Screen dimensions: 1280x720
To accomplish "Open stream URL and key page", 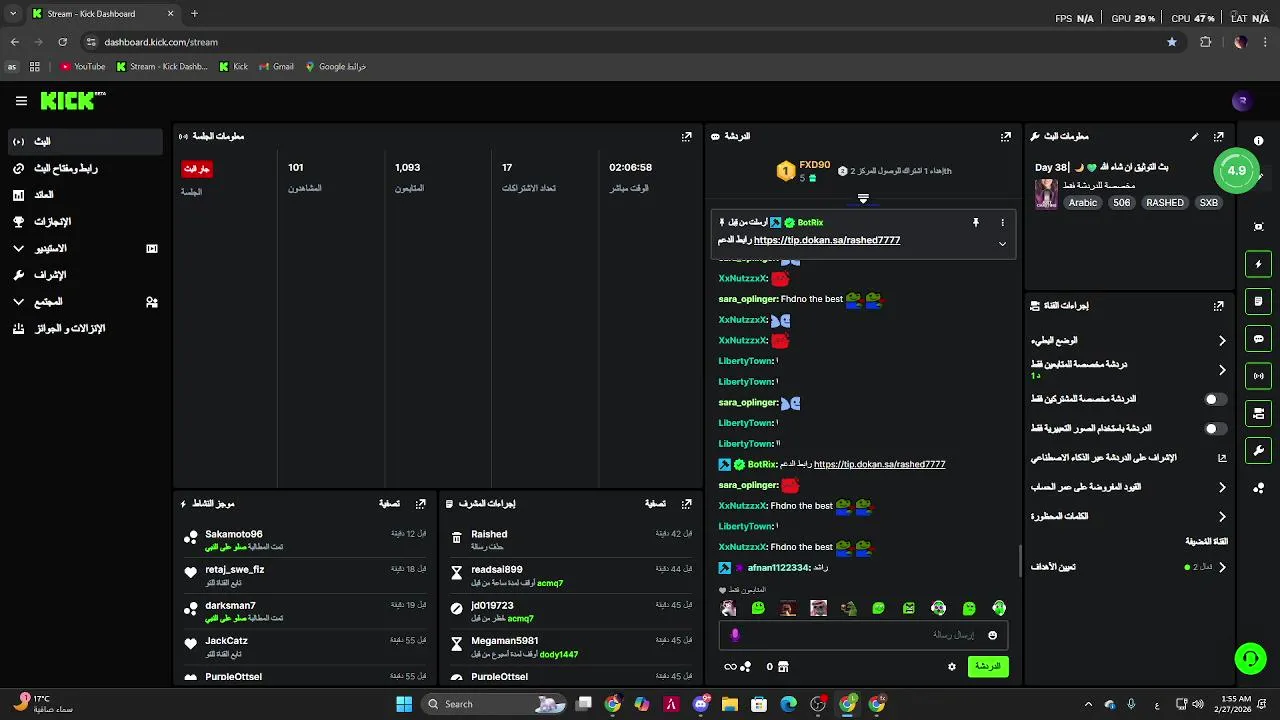I will (85, 169).
